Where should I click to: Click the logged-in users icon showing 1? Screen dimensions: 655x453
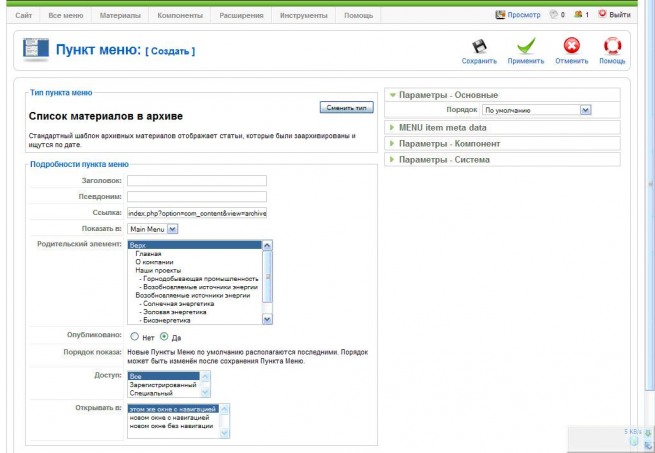coord(578,15)
